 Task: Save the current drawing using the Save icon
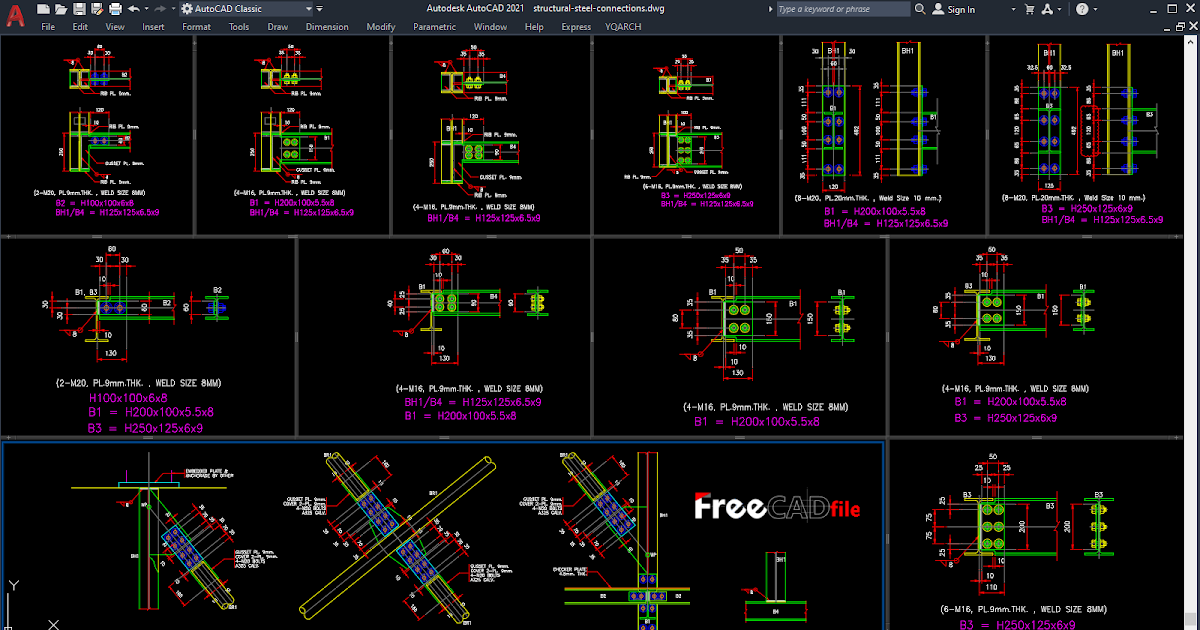79,9
